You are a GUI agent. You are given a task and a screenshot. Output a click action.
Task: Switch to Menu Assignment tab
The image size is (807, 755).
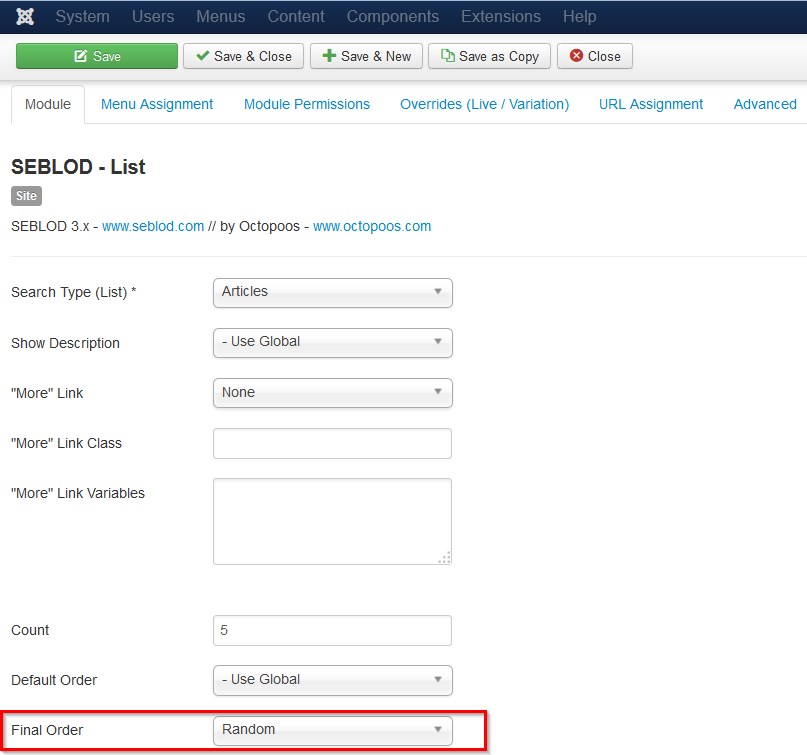pos(157,104)
